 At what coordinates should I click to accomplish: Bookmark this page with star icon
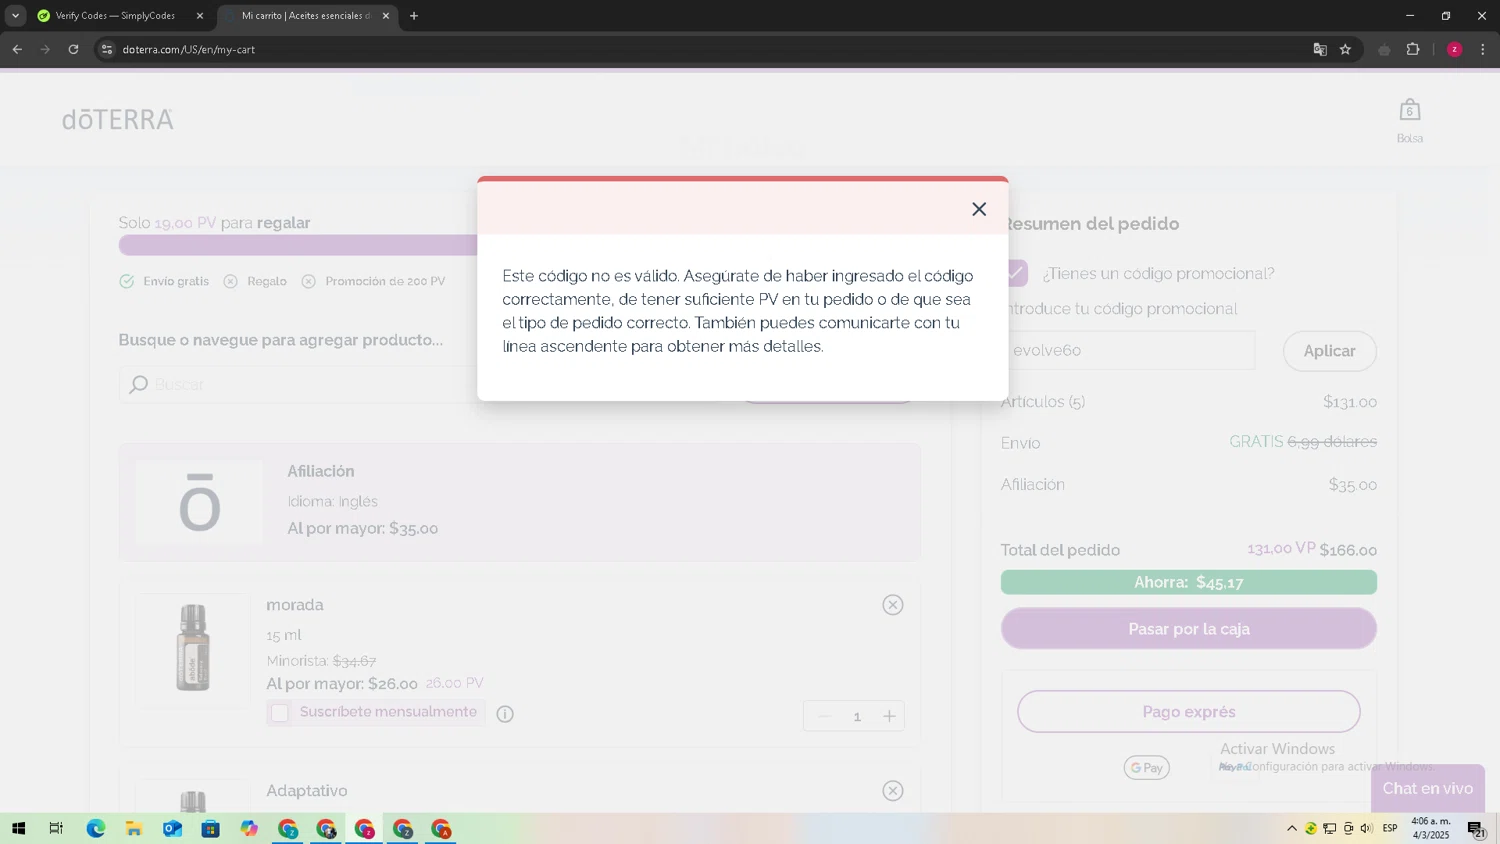[x=1346, y=49]
